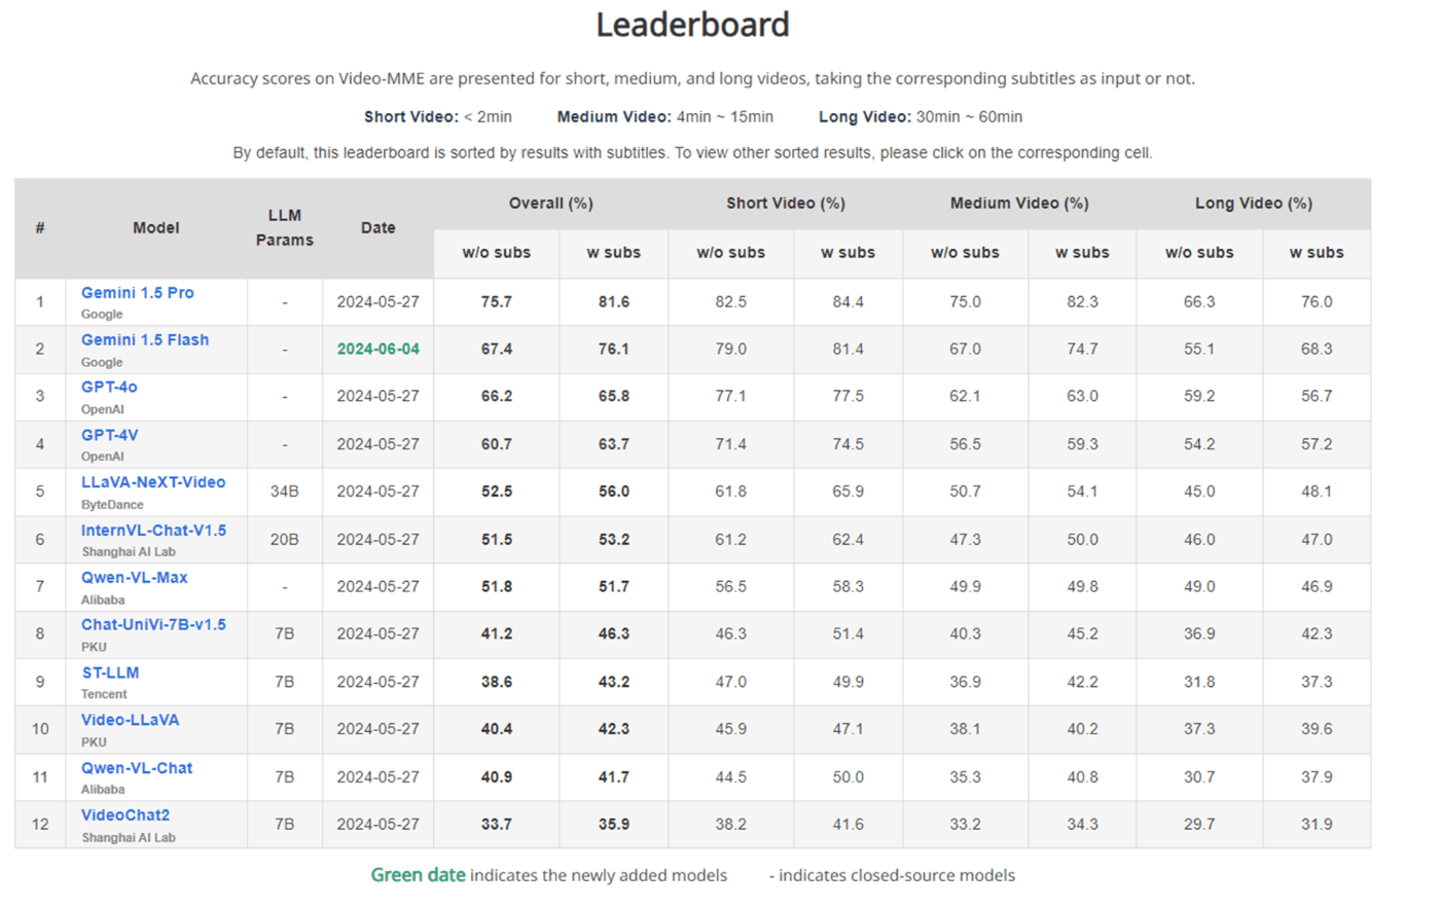
Task: Sort by Medium Video w/o subs column
Action: pyautogui.click(x=965, y=253)
